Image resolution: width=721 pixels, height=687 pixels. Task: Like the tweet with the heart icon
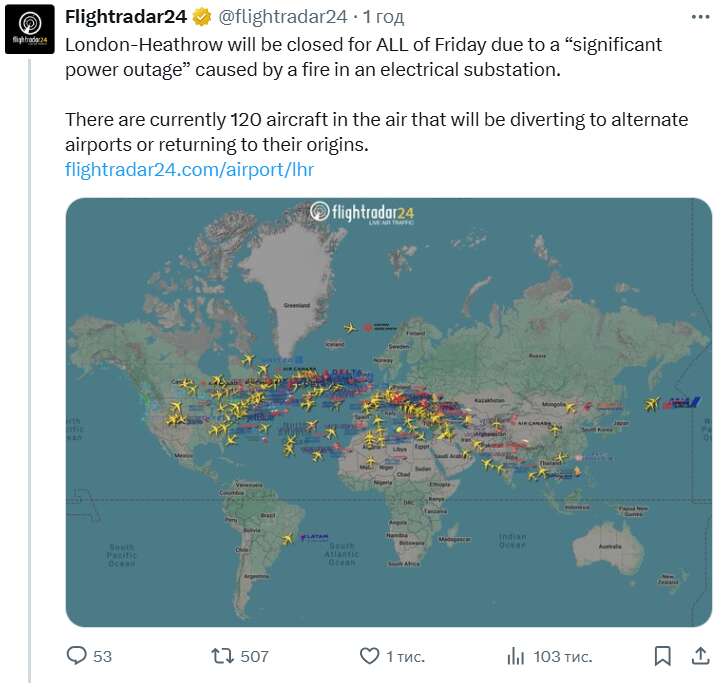point(369,656)
